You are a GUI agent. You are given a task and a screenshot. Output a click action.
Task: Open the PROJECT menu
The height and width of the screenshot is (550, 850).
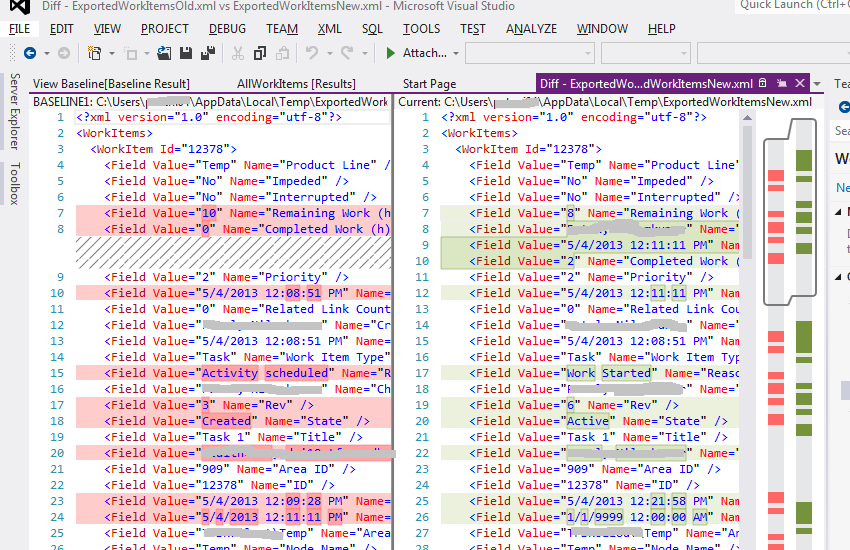(164, 29)
